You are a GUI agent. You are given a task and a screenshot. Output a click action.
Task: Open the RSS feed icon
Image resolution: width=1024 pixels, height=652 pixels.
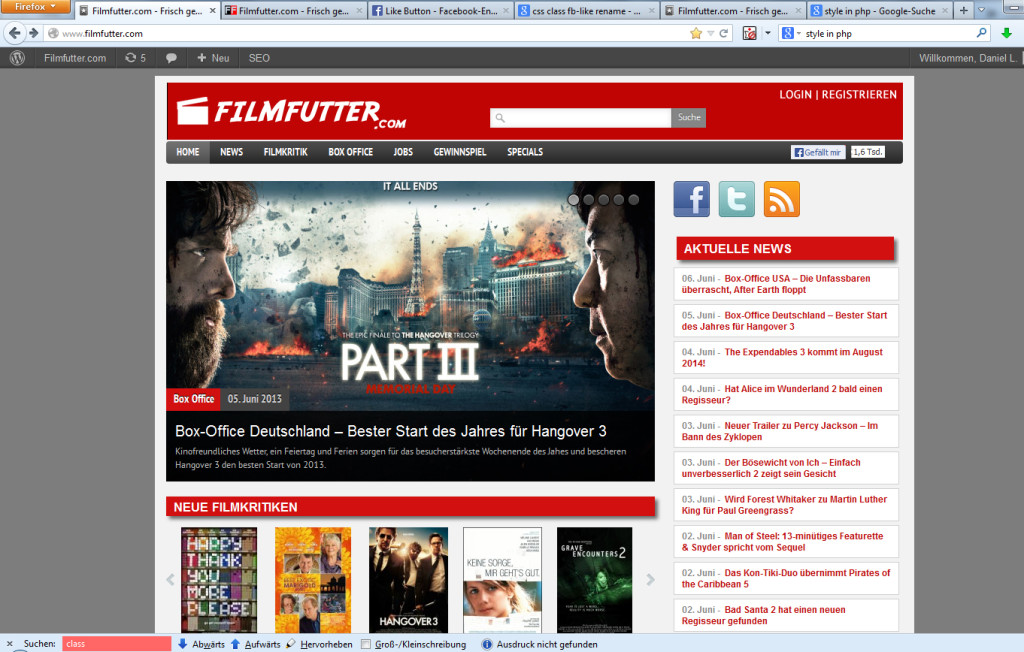tap(781, 199)
